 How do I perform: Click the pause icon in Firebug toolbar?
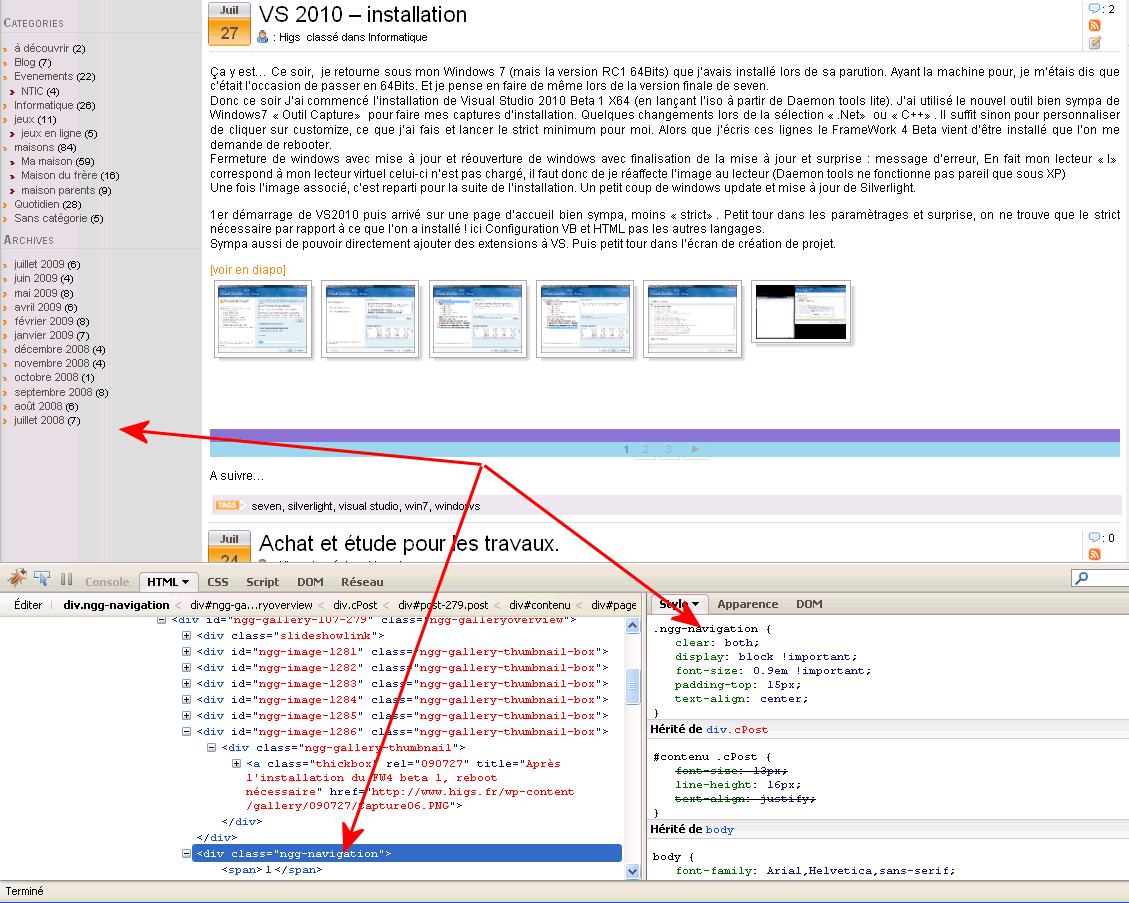(66, 579)
